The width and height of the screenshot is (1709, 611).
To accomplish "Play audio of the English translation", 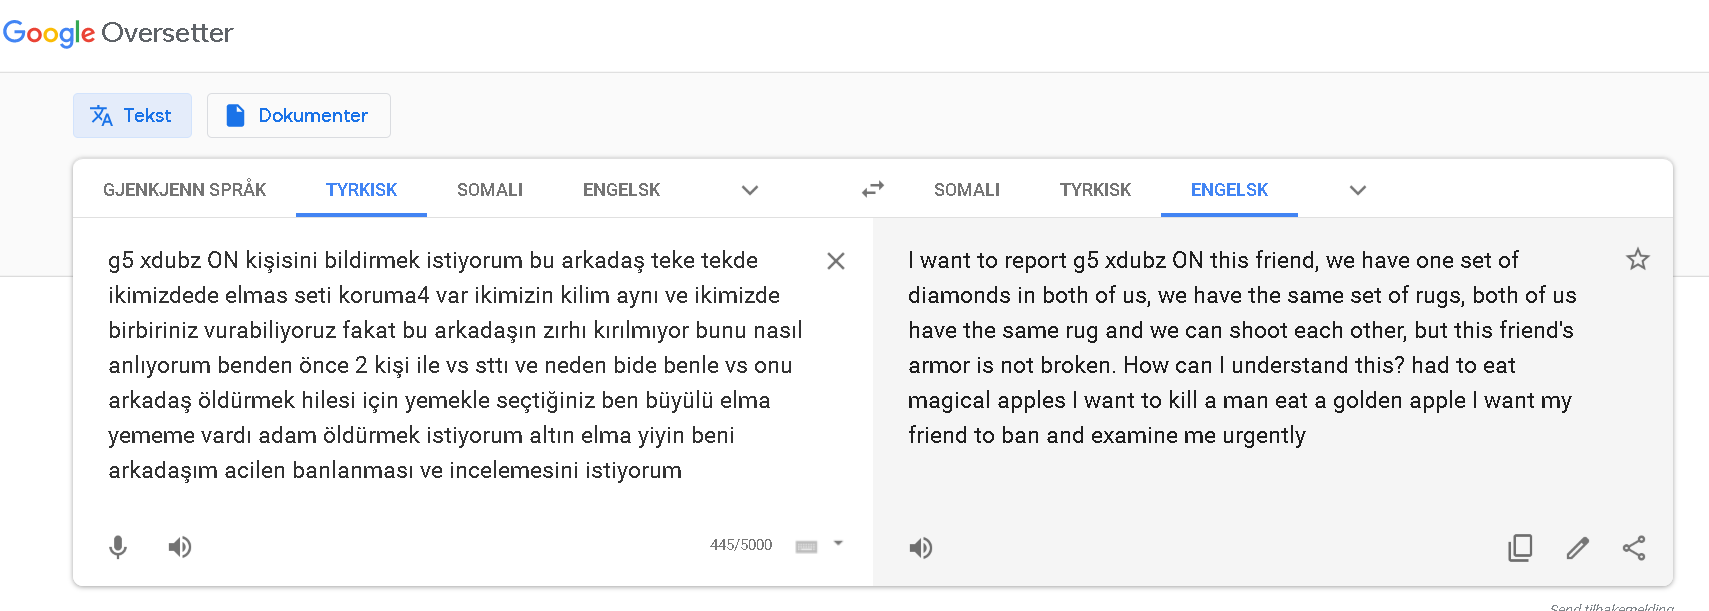I will [920, 548].
